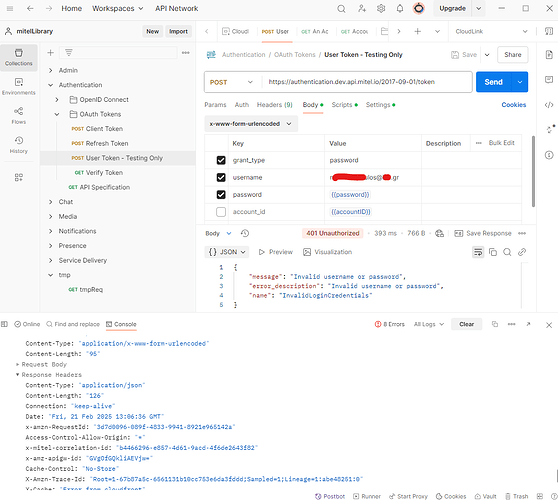Copy the response body
Screen dimensions: 558x500
(x=493, y=252)
